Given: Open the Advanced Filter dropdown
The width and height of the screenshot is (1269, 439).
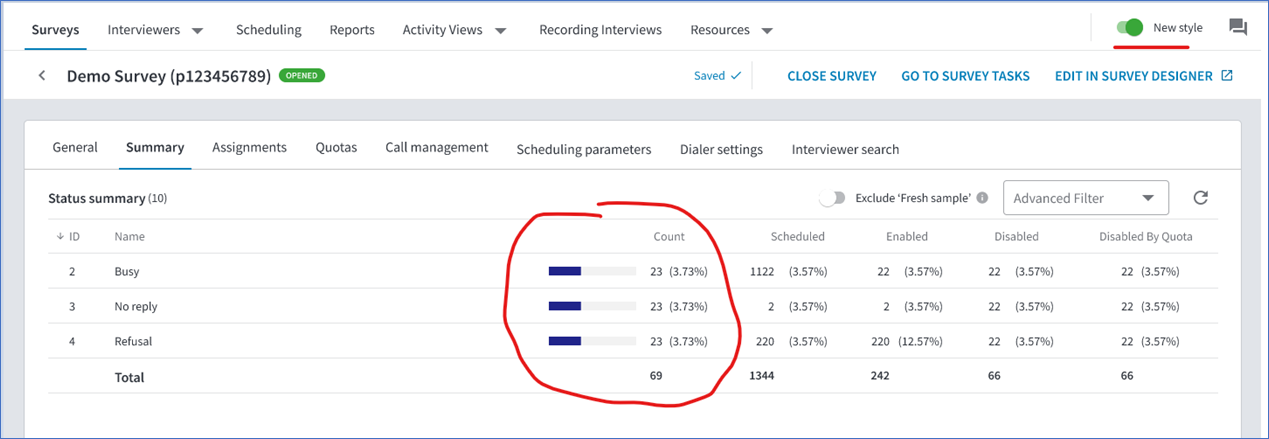Looking at the screenshot, I should (x=1085, y=198).
